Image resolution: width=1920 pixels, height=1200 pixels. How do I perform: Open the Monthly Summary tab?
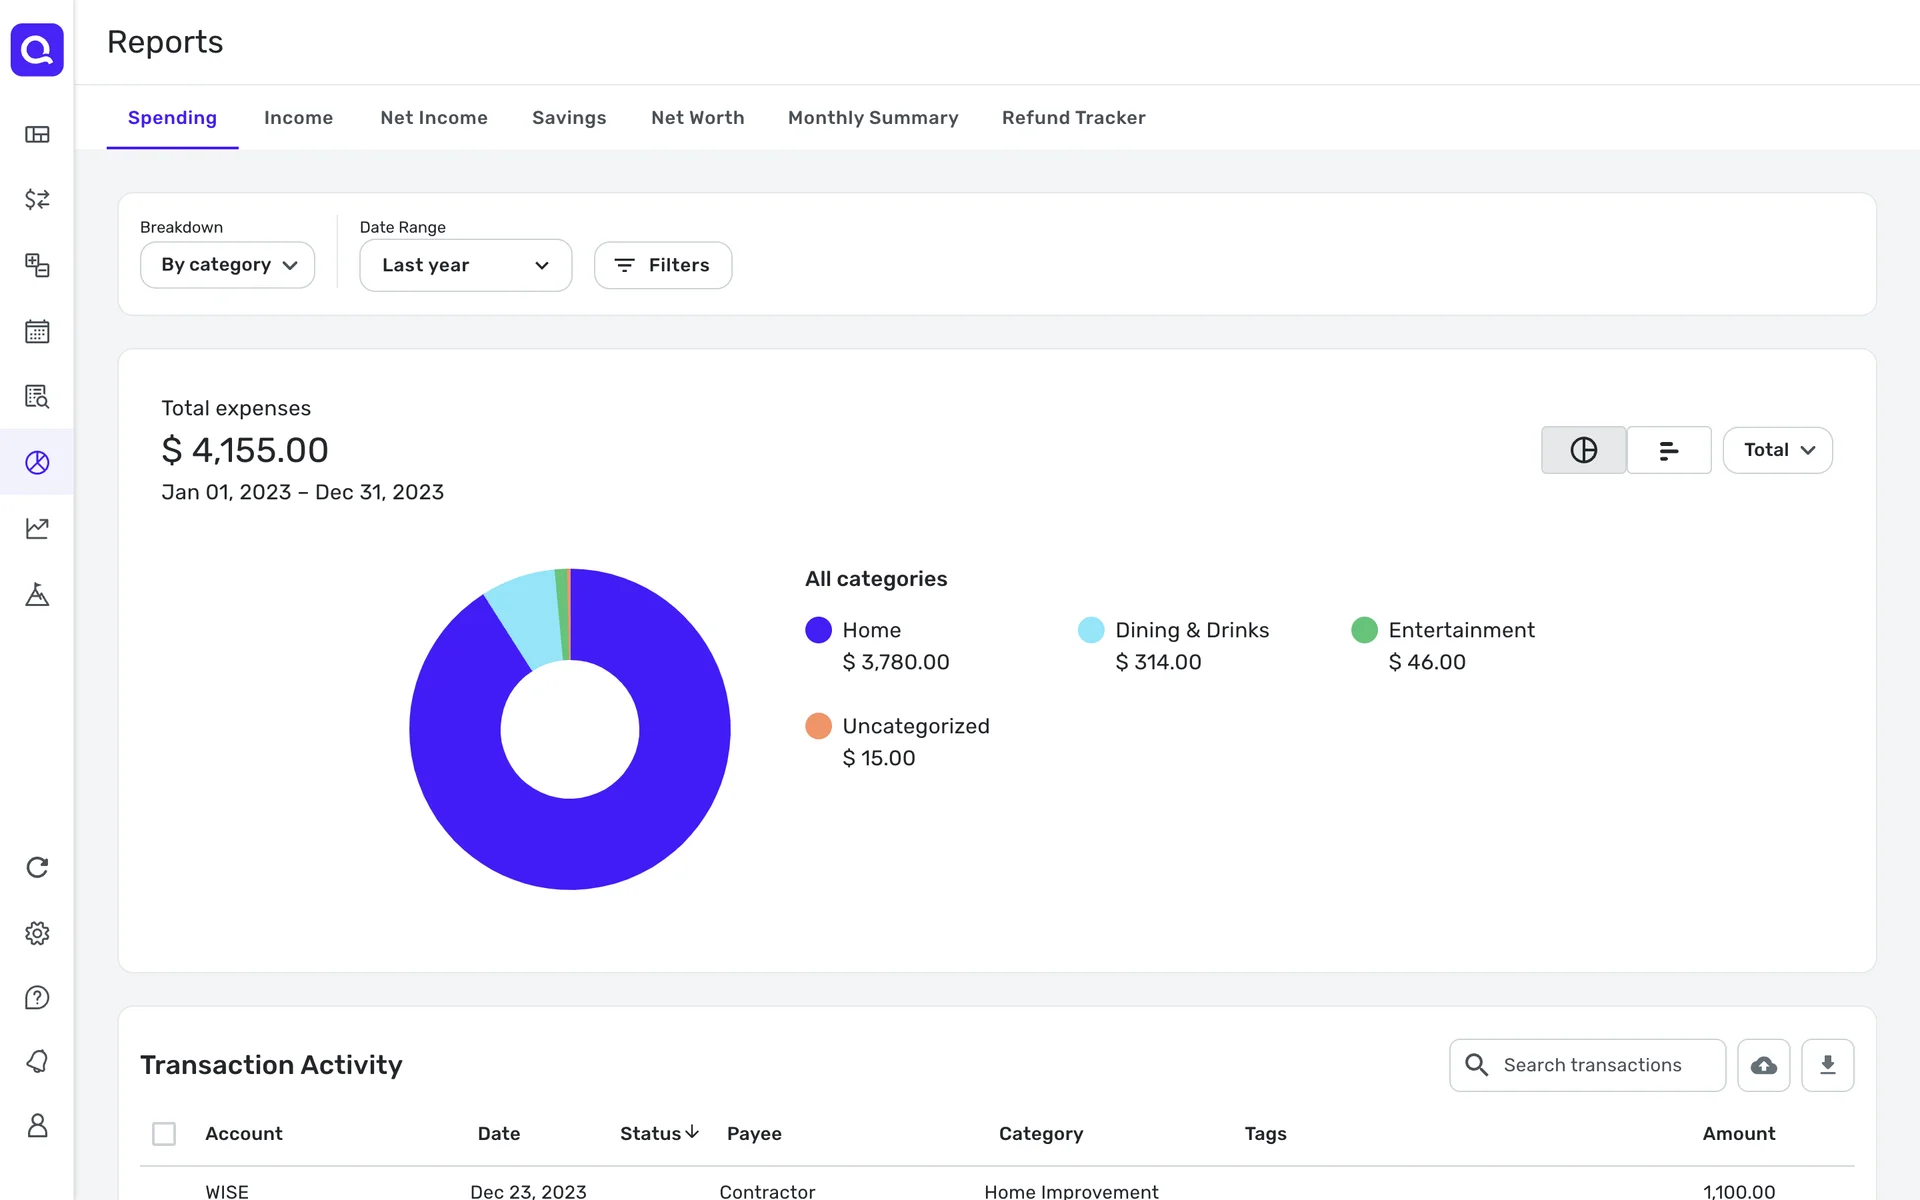pyautogui.click(x=872, y=118)
